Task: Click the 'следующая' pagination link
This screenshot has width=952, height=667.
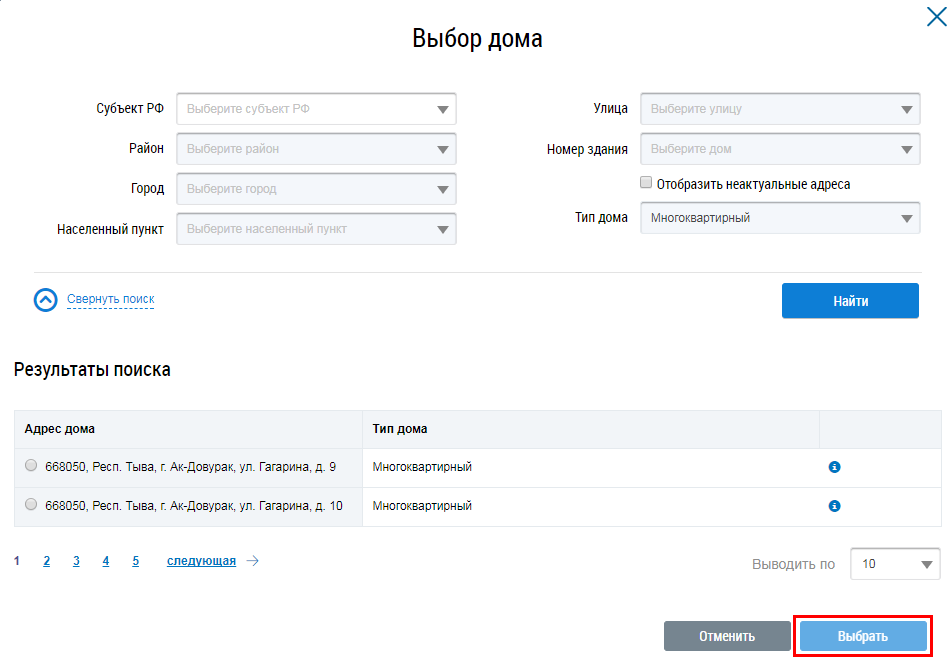Action: pos(201,561)
